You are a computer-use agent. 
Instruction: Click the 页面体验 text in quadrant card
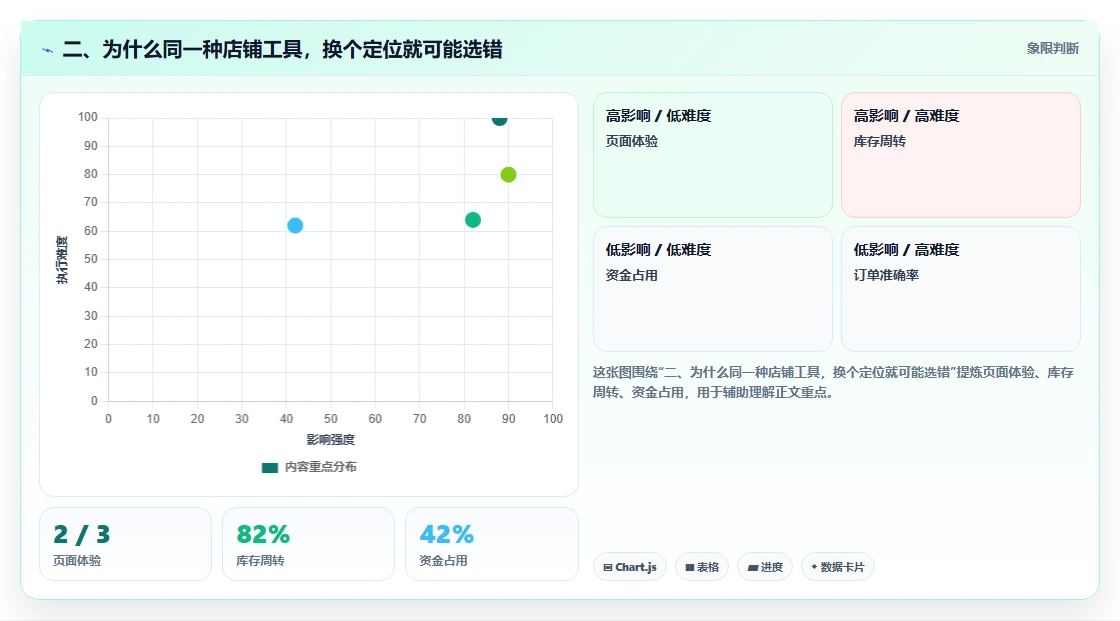(631, 141)
